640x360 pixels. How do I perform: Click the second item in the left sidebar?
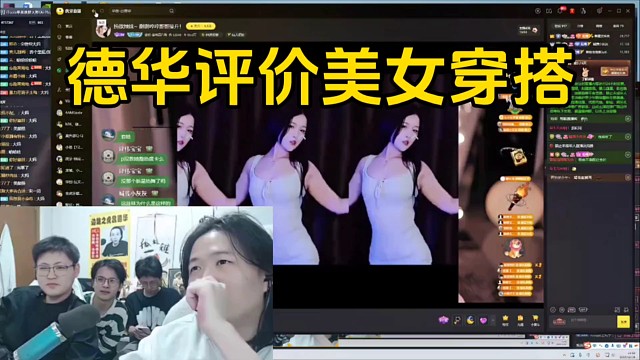point(64,37)
